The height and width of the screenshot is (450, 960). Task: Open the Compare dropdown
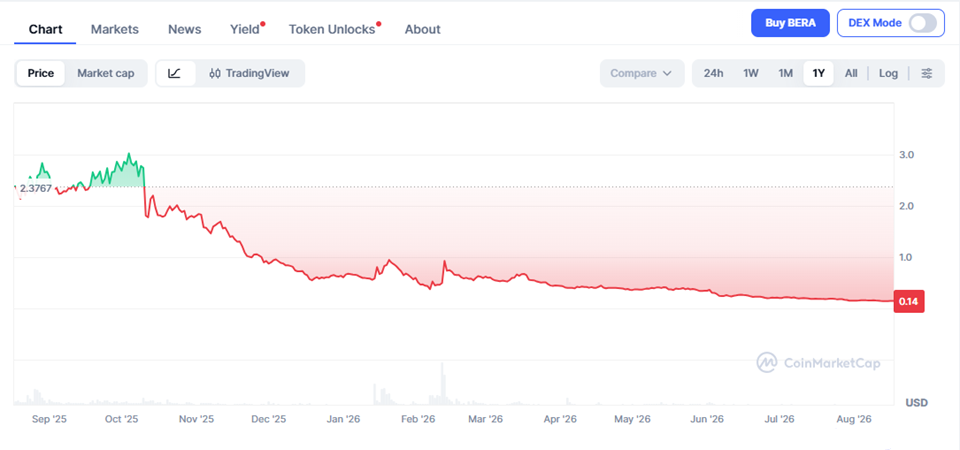642,73
